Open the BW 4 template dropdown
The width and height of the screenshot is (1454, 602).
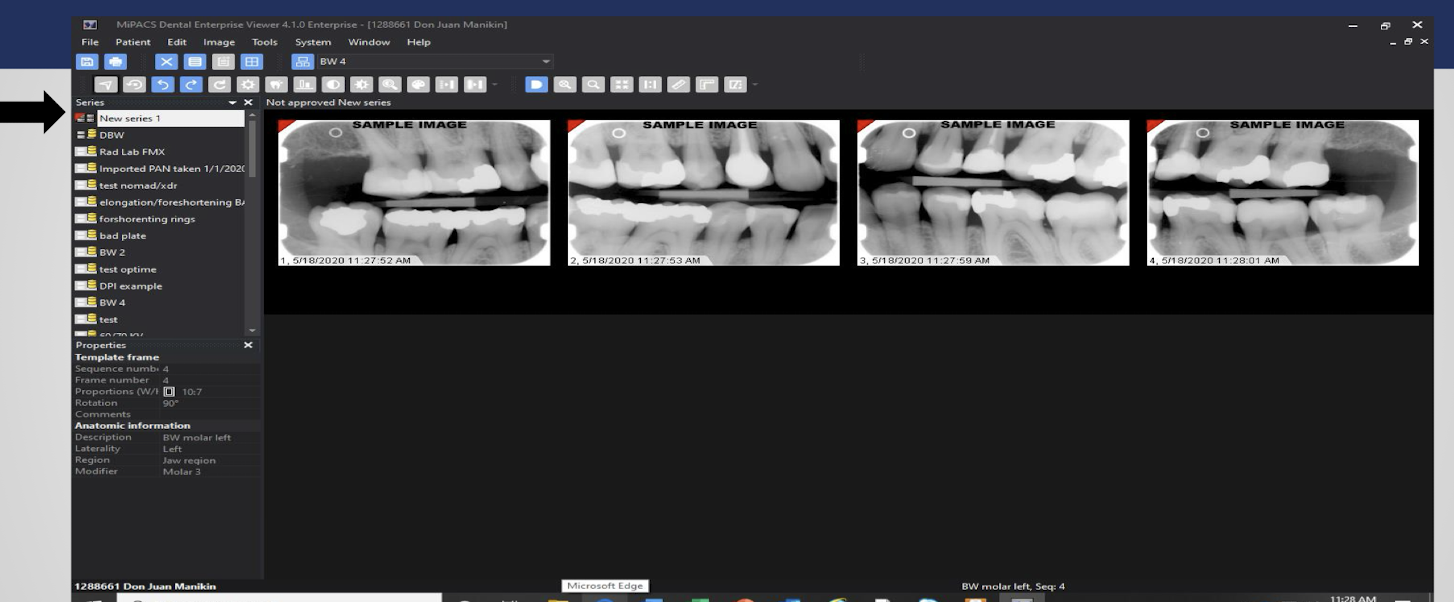point(546,62)
